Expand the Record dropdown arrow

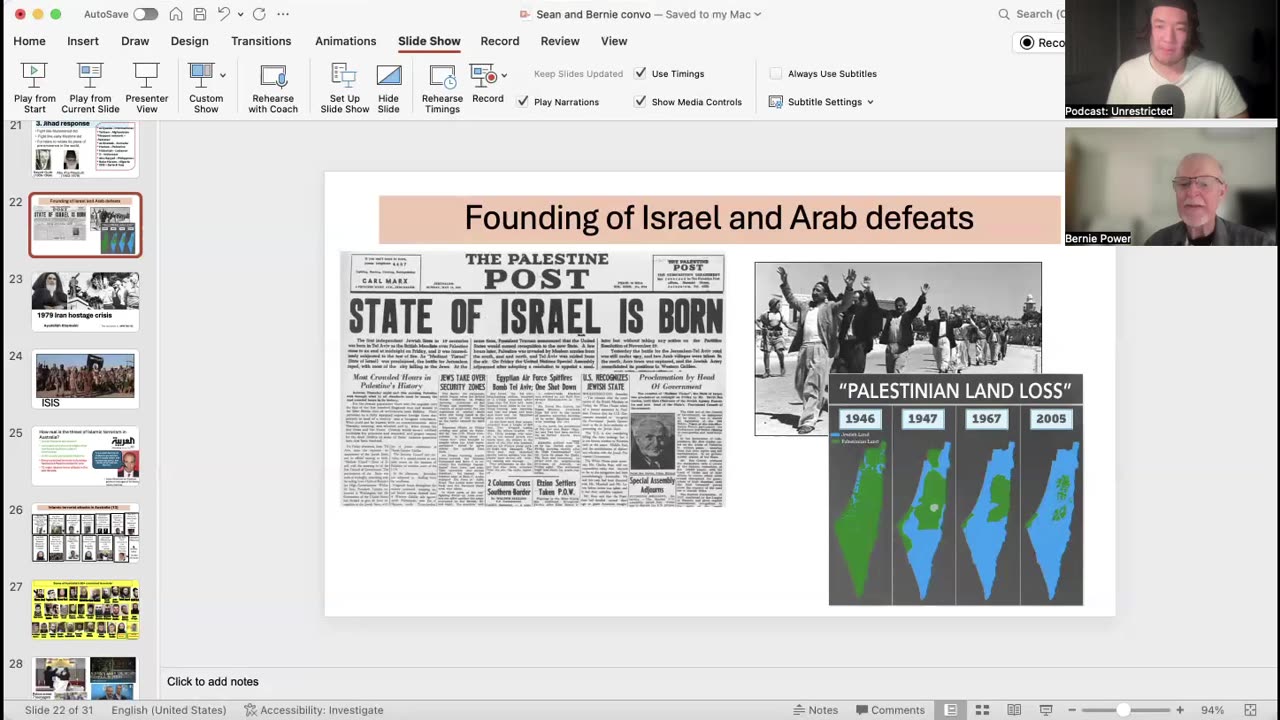point(504,75)
